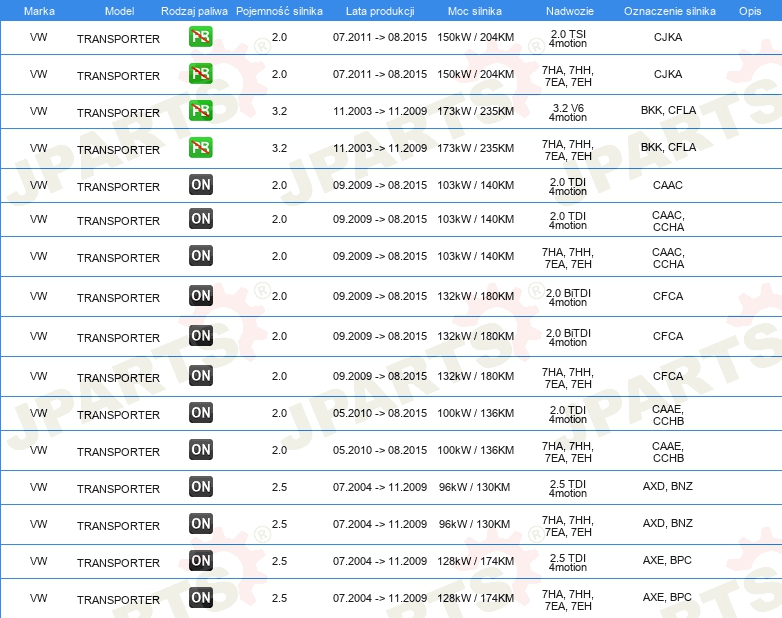Image resolution: width=782 pixels, height=618 pixels.
Task: Click the Opis column header
Action: 749,10
